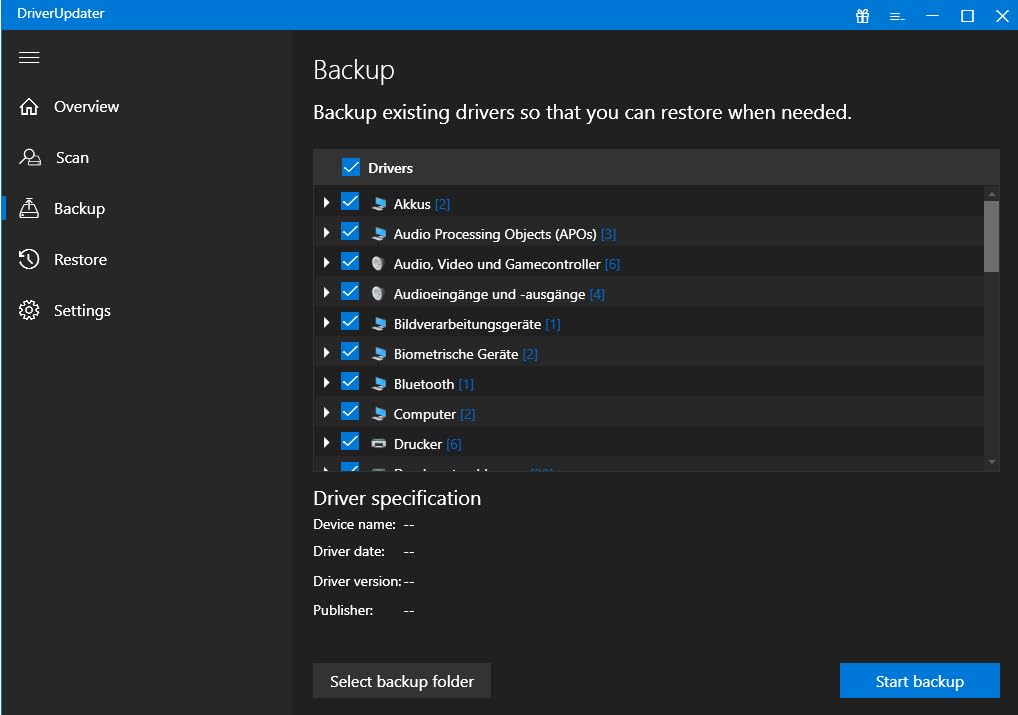
Task: Switch to the Restore page
Action: click(x=81, y=260)
